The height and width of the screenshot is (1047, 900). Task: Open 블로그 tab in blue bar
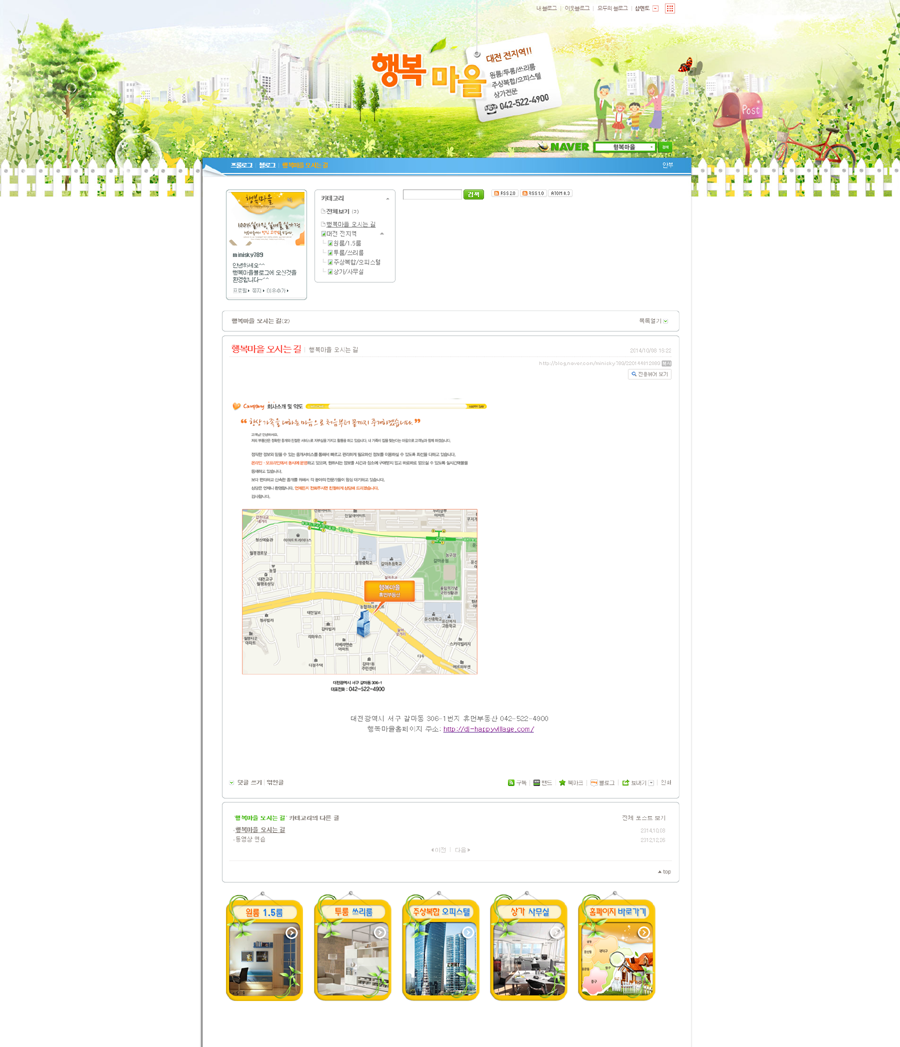pyautogui.click(x=267, y=165)
